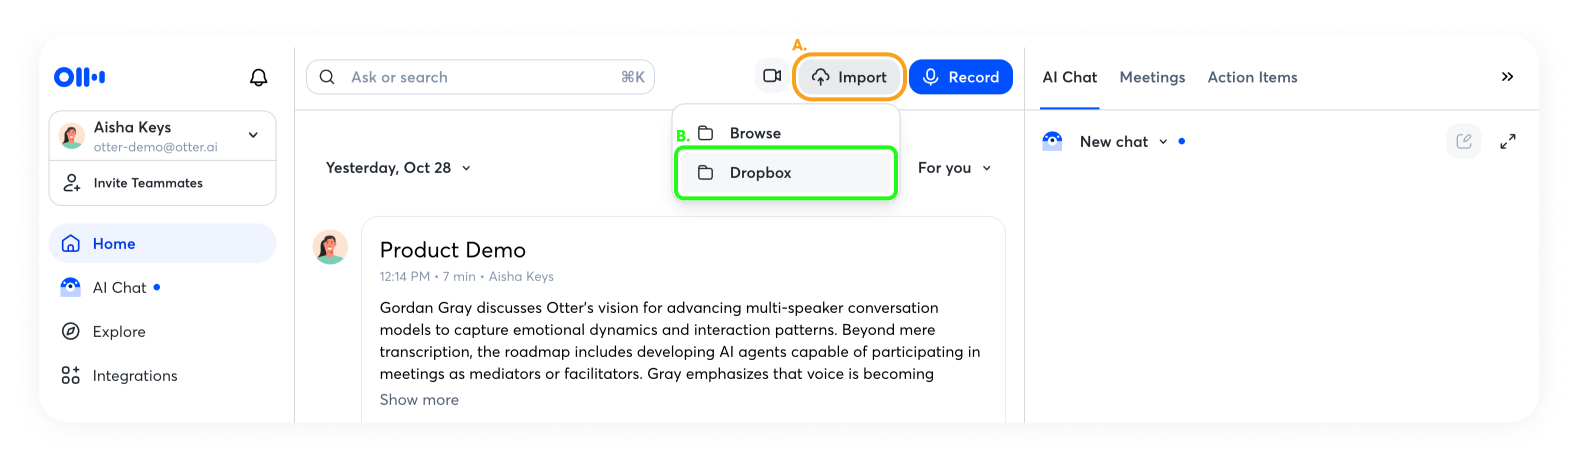Image resolution: width=1578 pixels, height=462 pixels.
Task: Click the Home house icon
Action: (x=71, y=243)
